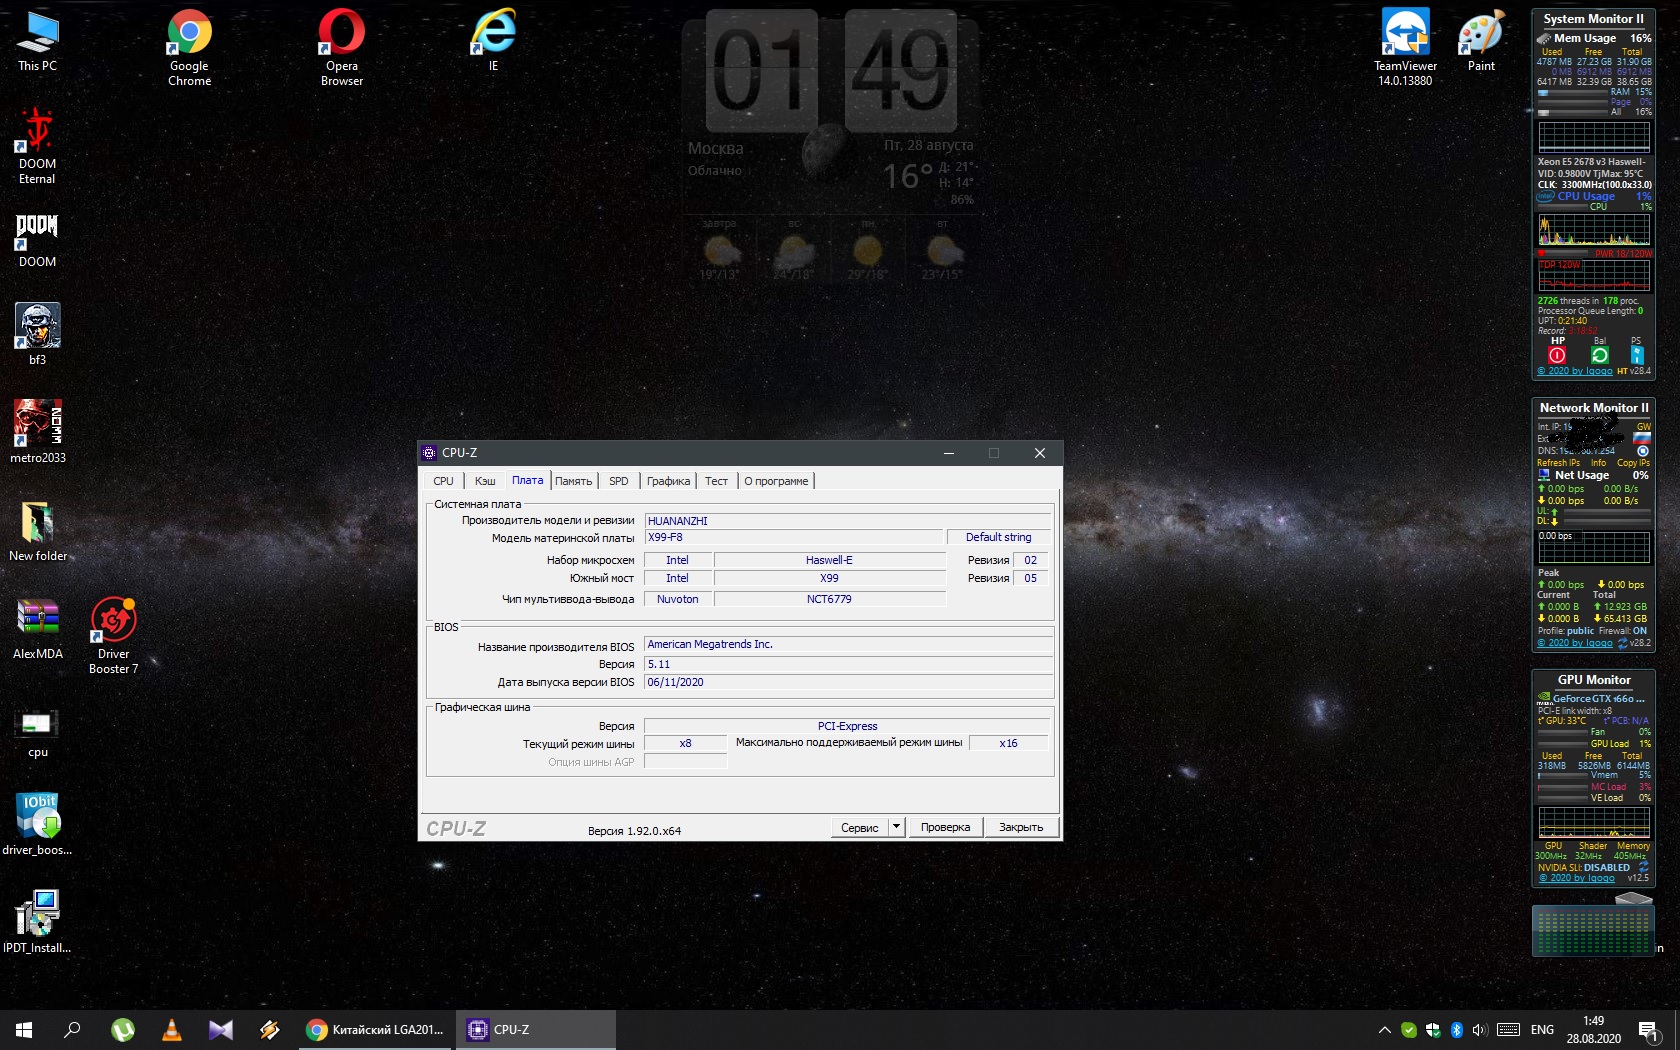Select the IPDT_Install... desktop icon
This screenshot has width=1680, height=1050.
38,922
